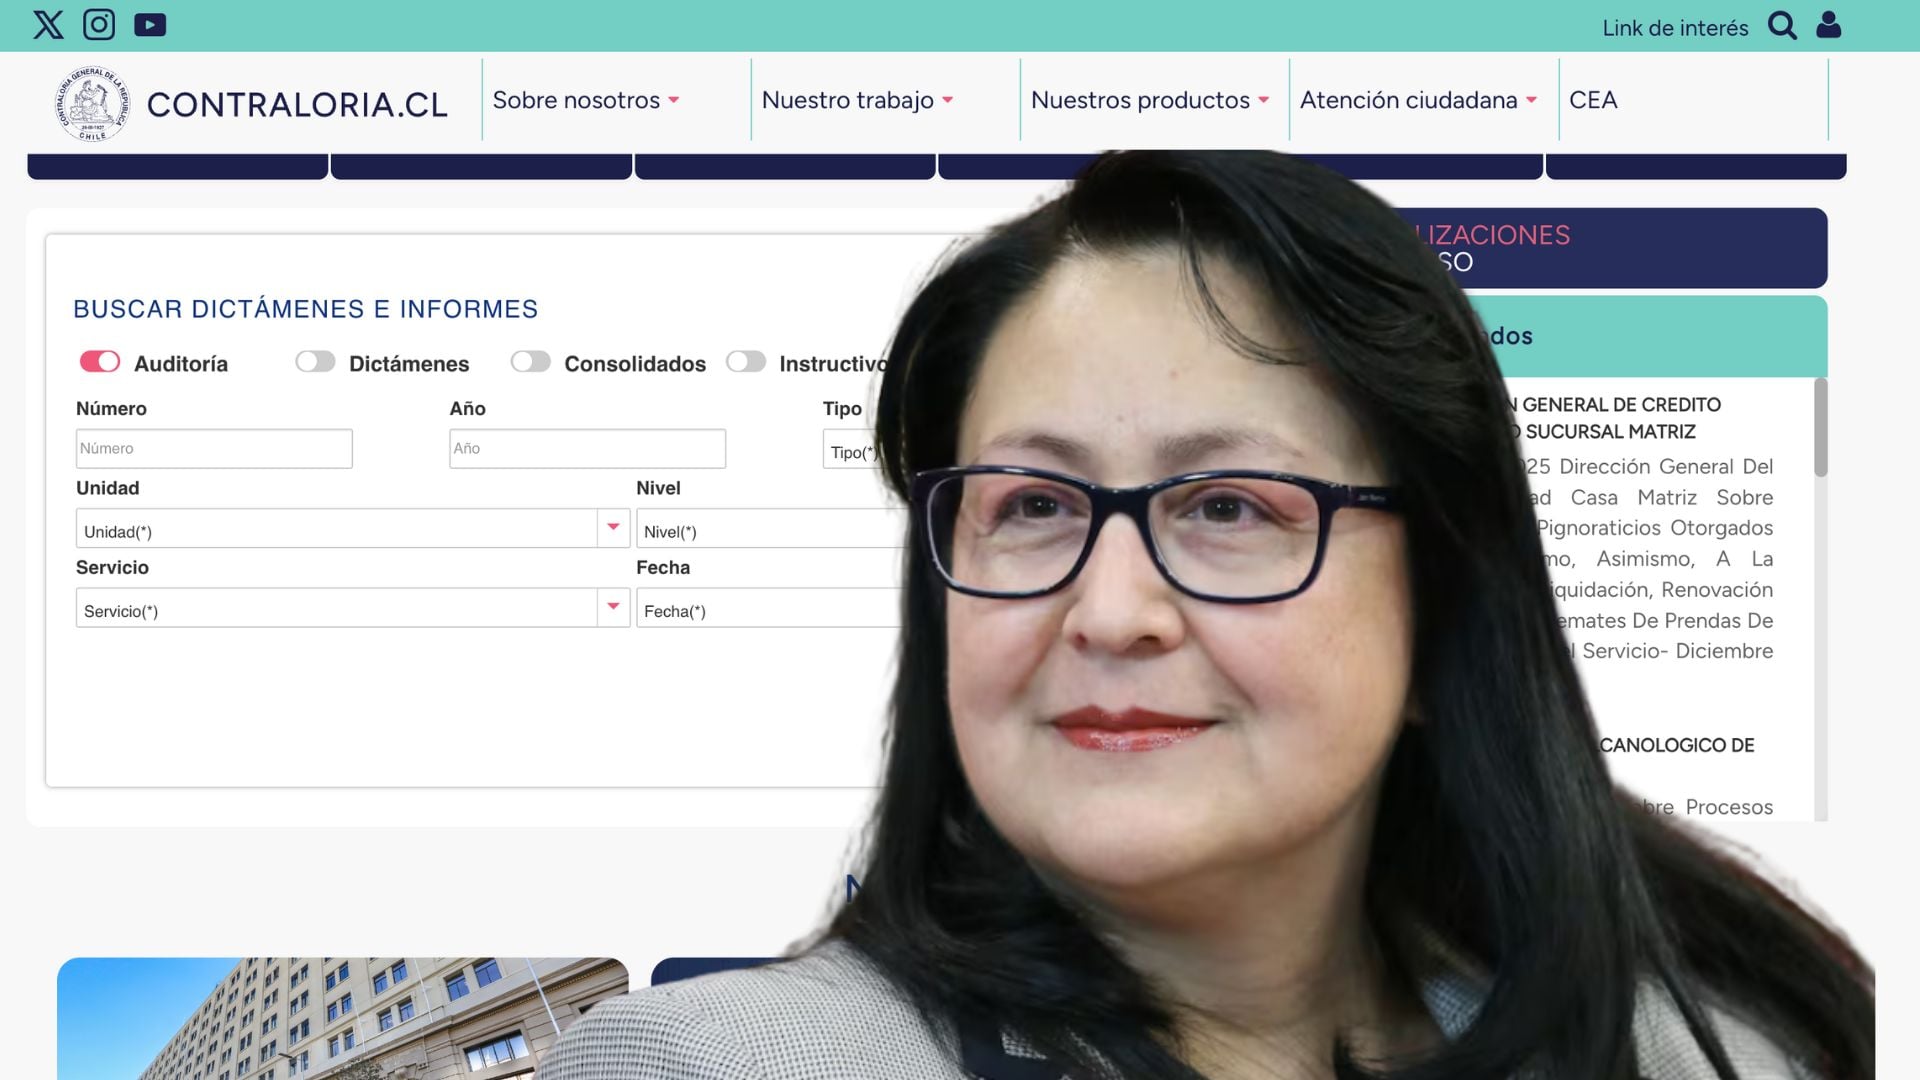Click inside the Número input field
Screen dimensions: 1920x1080
coord(213,448)
